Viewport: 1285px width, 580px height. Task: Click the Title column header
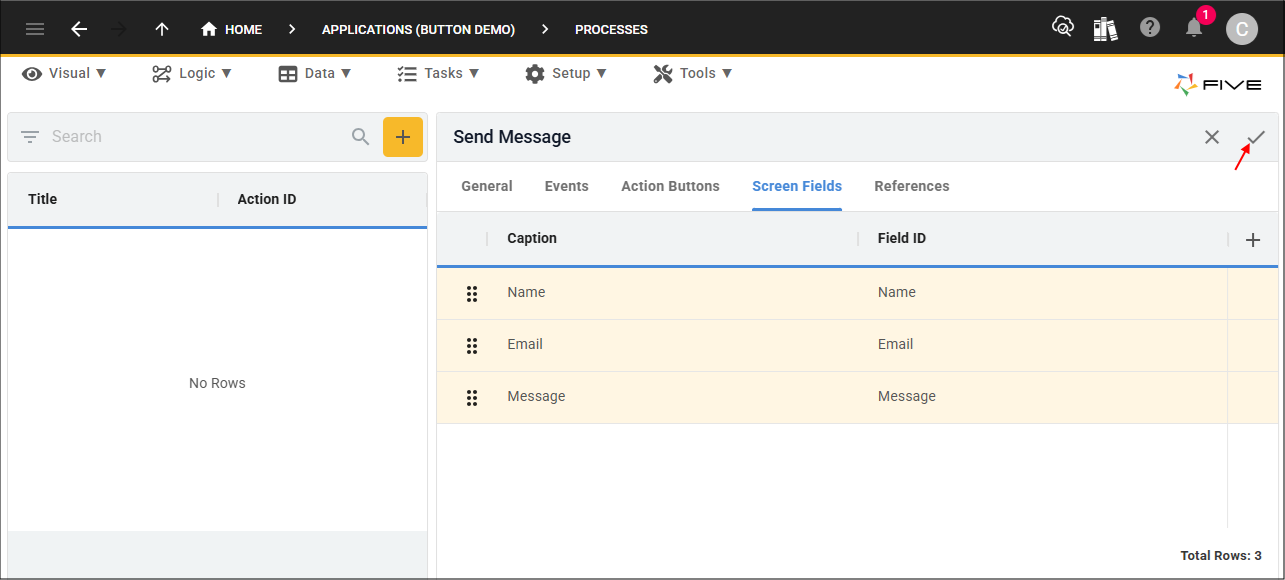(43, 199)
